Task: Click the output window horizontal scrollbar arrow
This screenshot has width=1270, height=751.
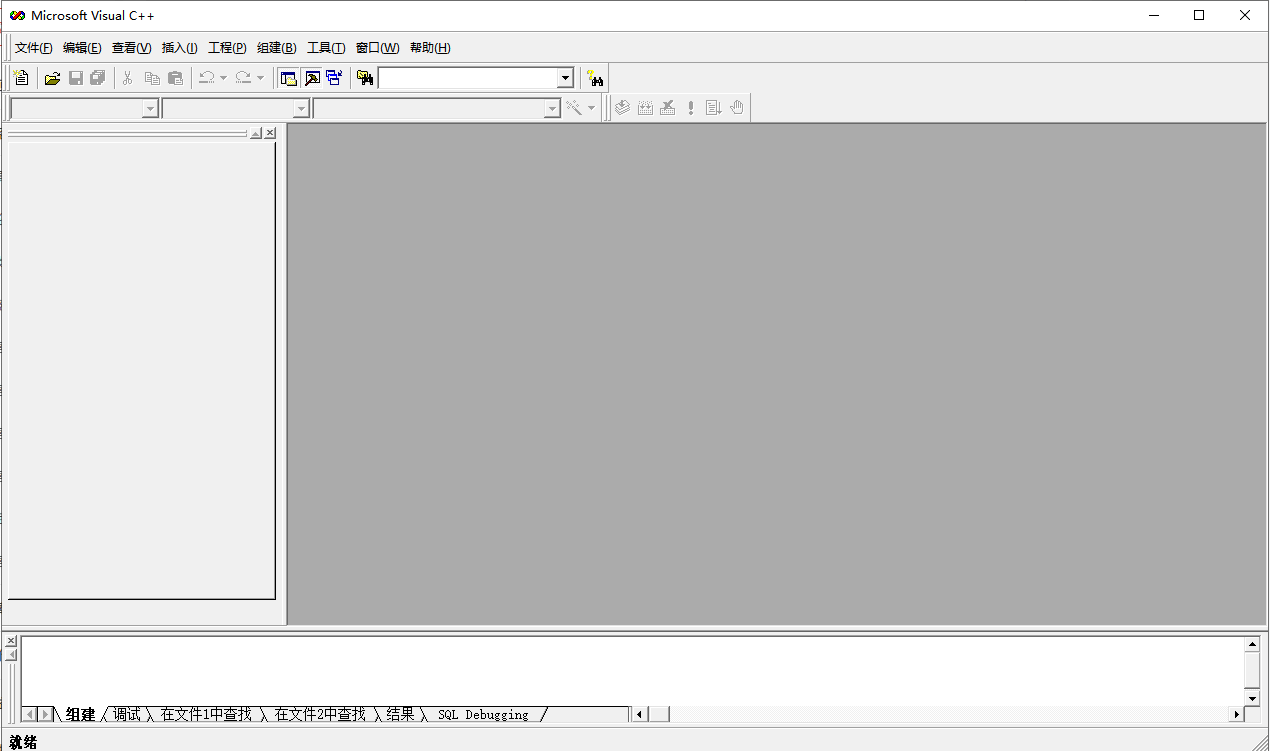Action: [639, 714]
